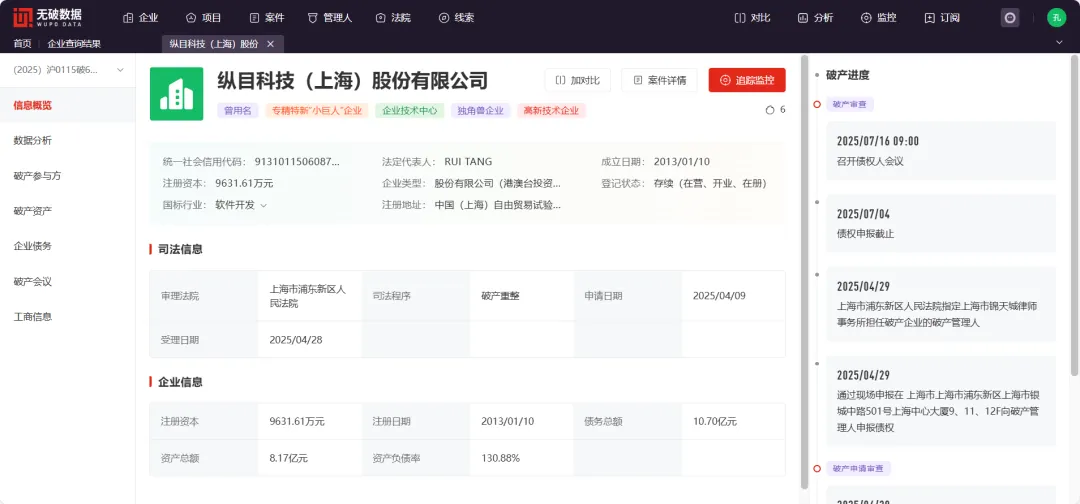Click the 分析 analysis tool in header

(816, 18)
